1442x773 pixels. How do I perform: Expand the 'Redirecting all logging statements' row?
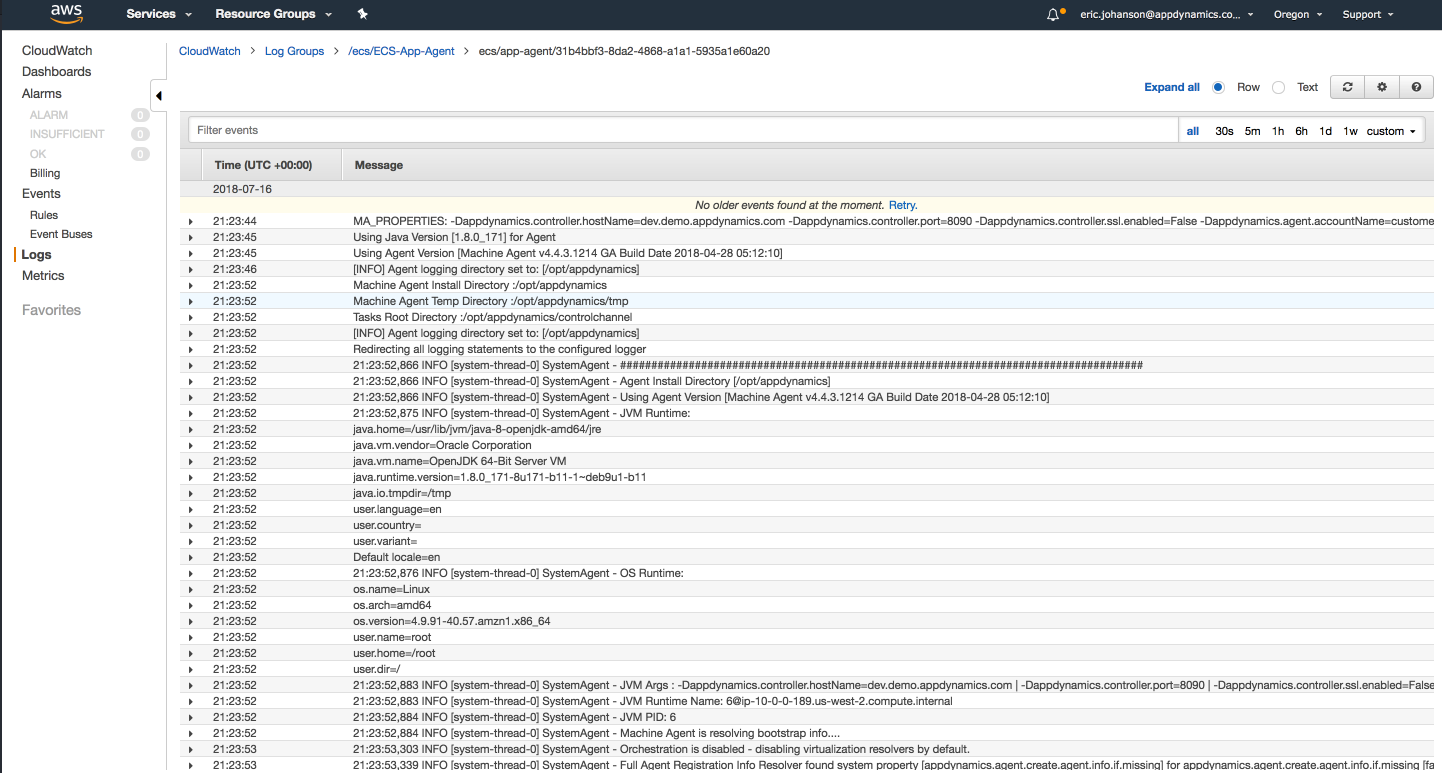(x=190, y=349)
